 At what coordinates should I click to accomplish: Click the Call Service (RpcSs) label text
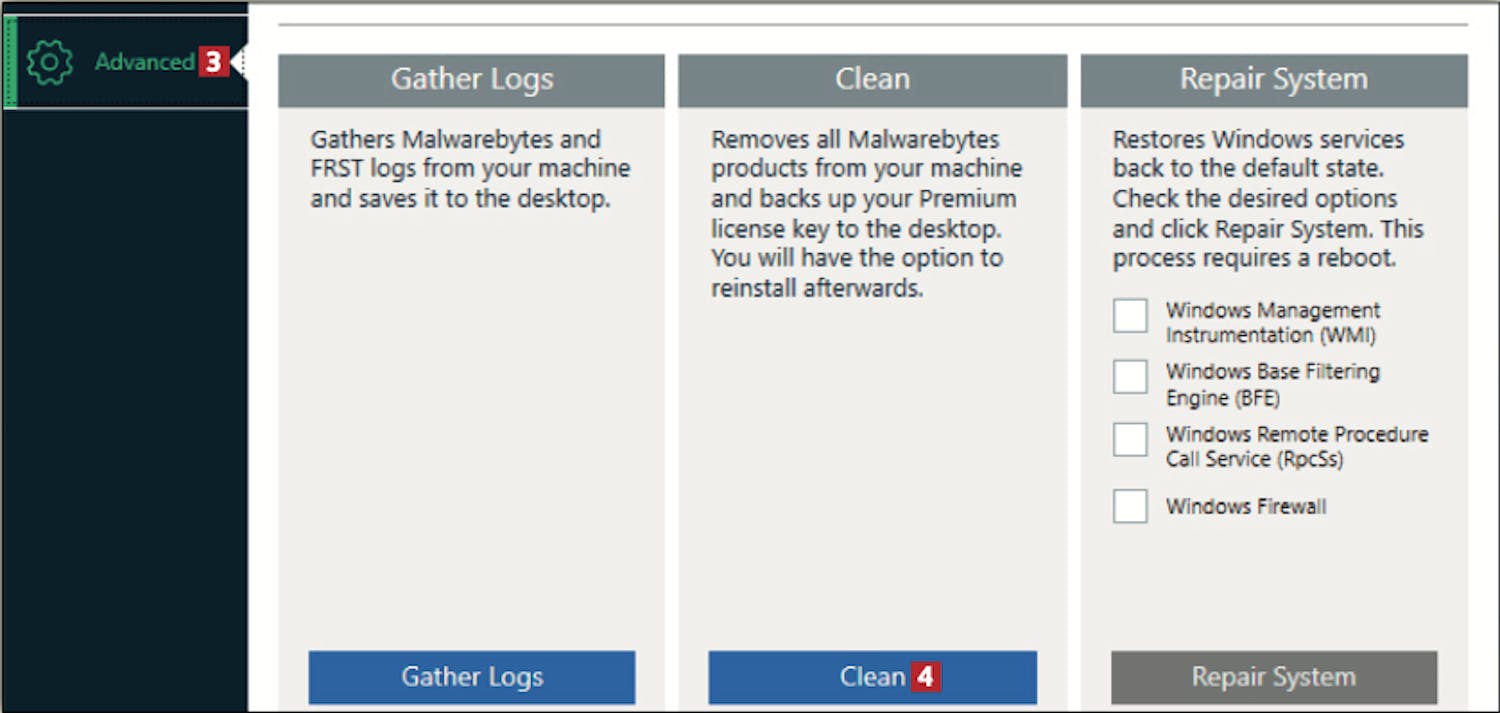tap(1254, 459)
